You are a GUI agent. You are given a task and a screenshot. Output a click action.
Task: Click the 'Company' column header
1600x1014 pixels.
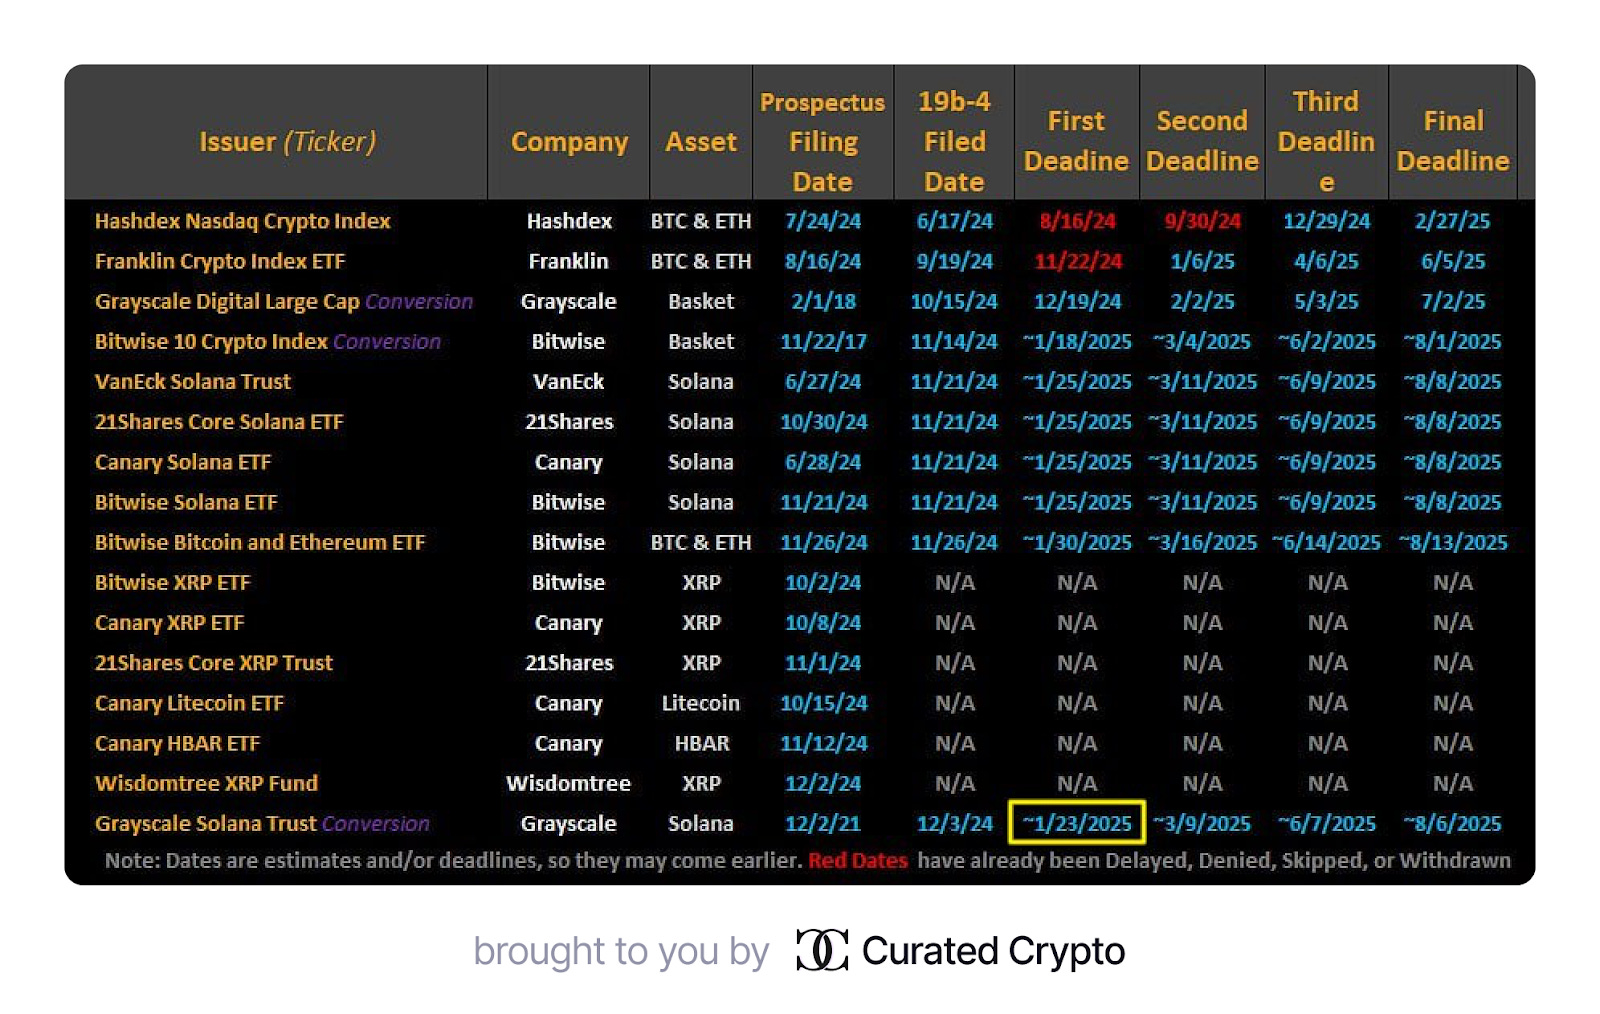point(569,142)
